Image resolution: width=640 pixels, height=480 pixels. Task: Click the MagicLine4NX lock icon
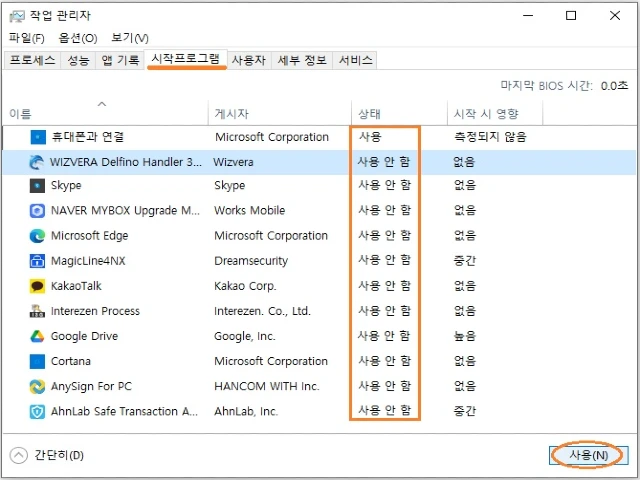(x=37, y=261)
